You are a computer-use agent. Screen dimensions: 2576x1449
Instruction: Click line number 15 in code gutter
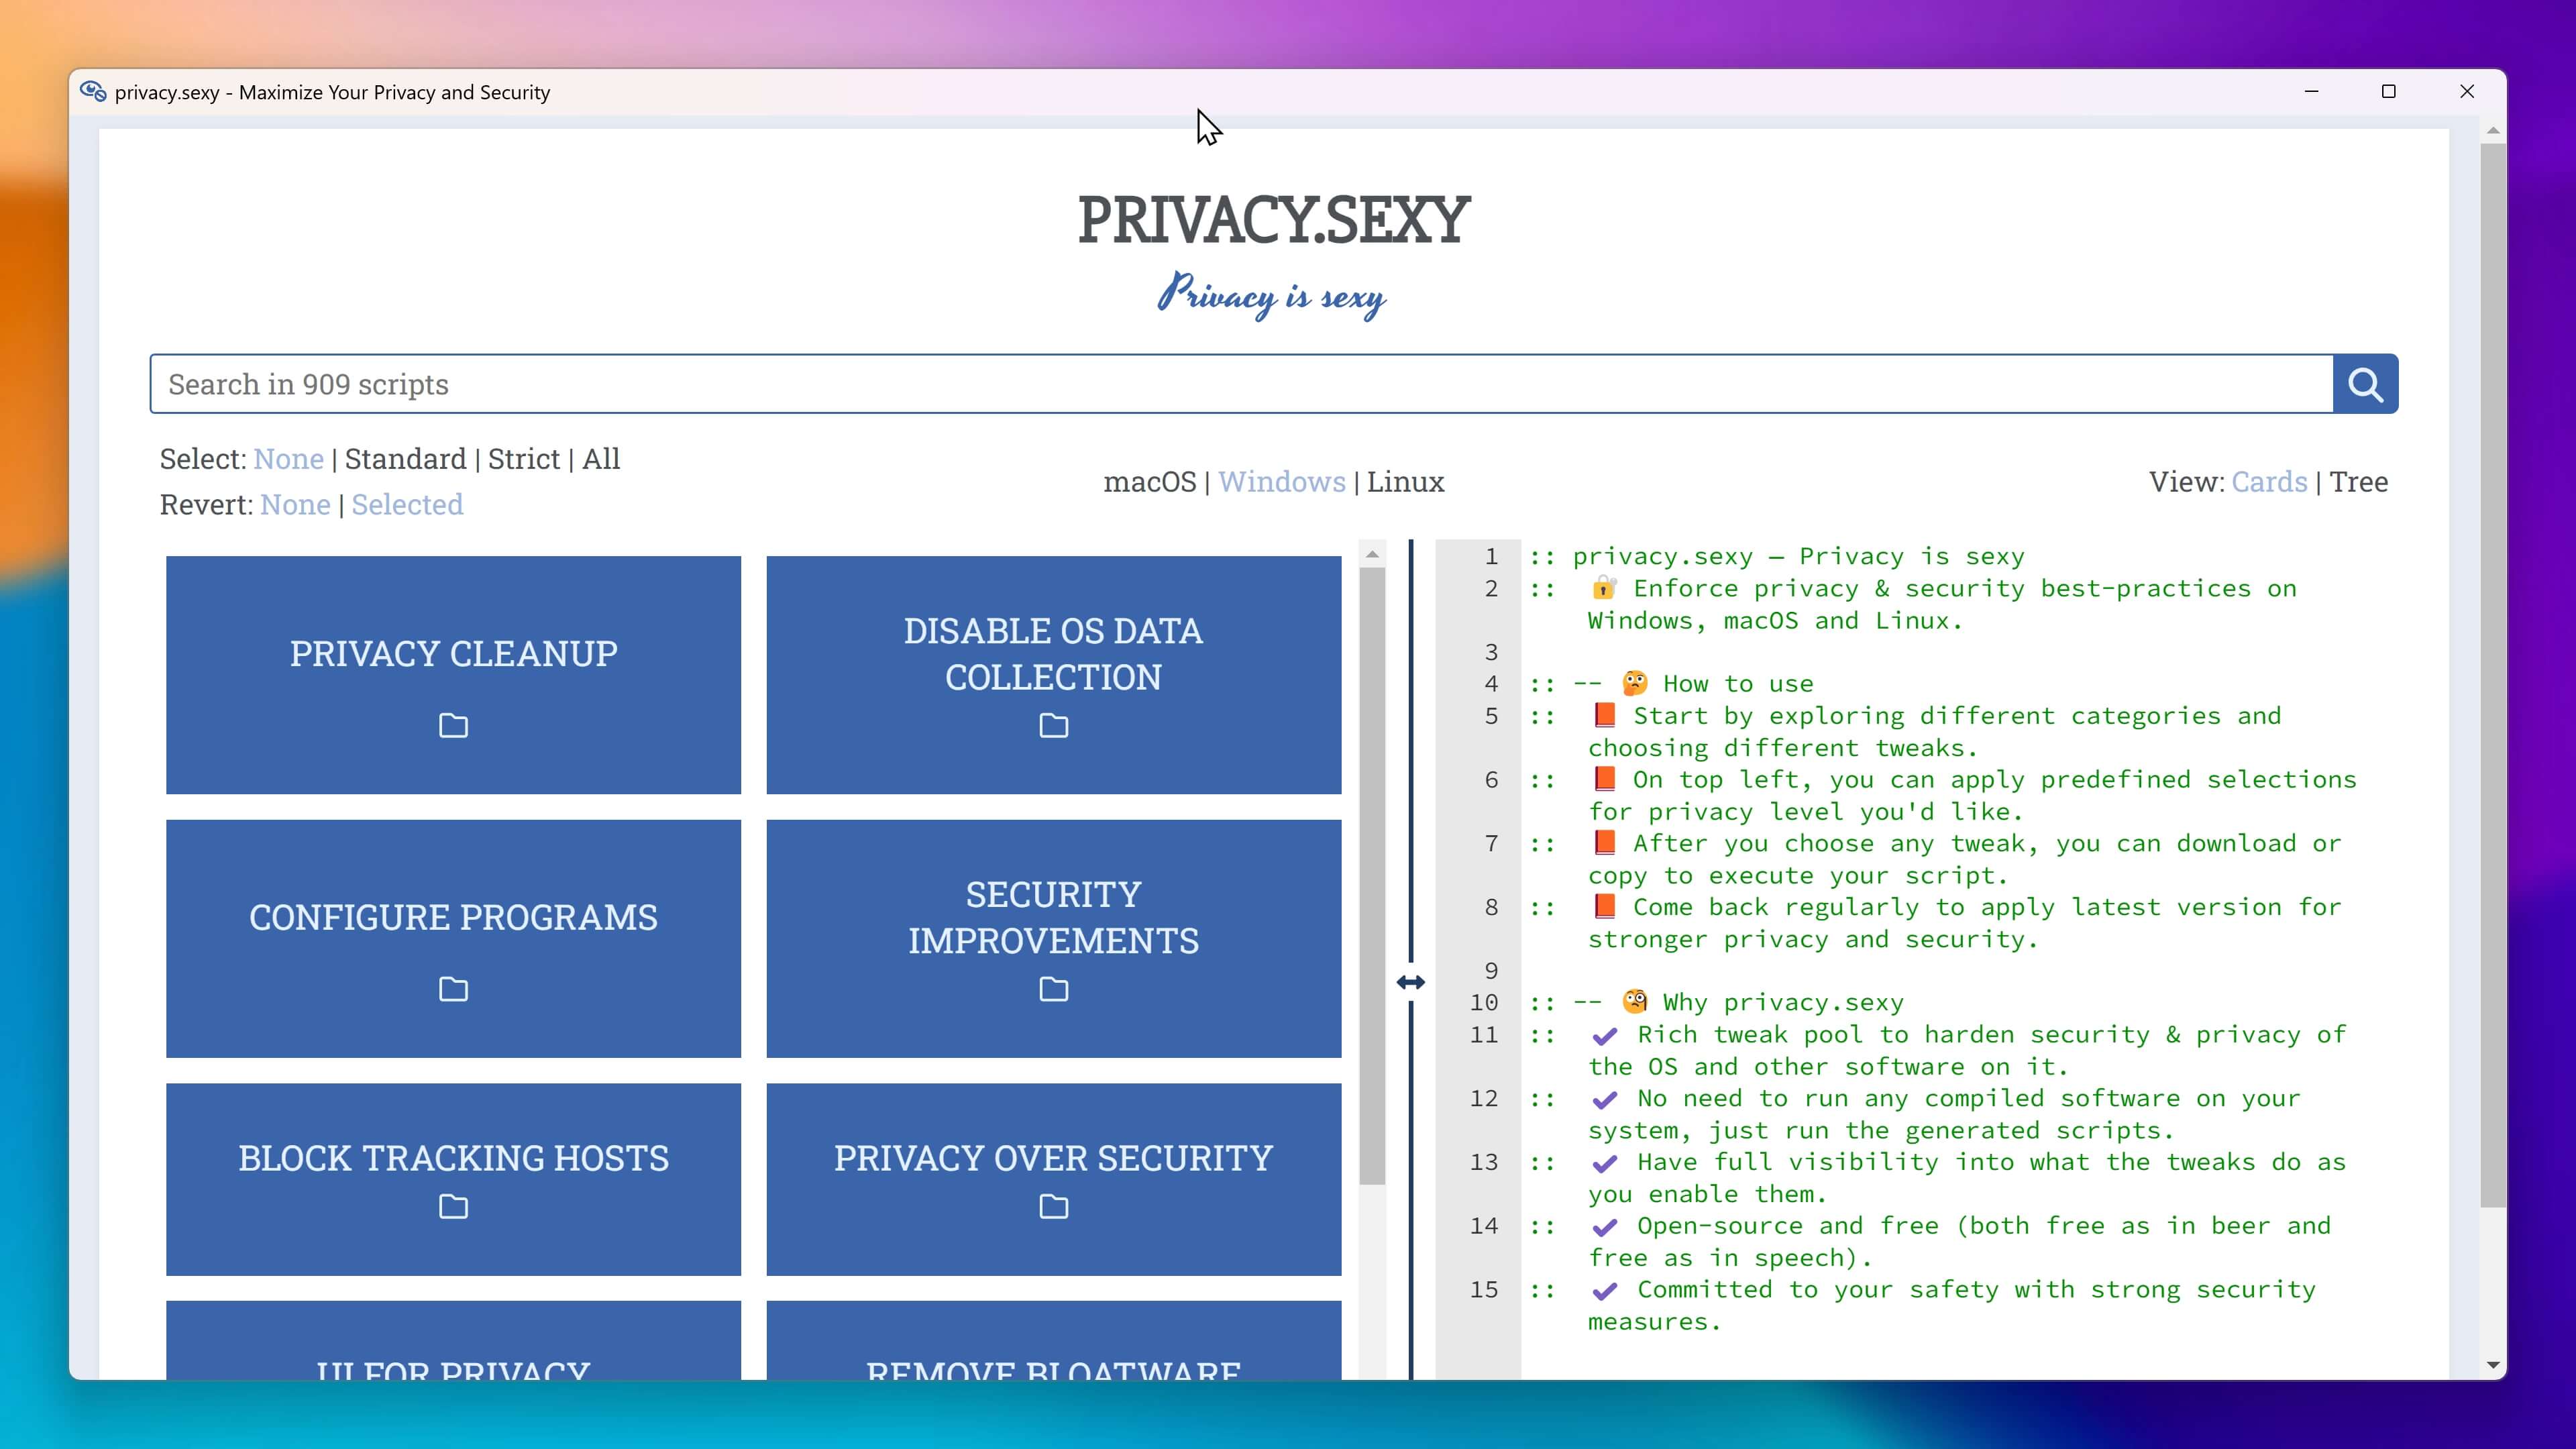tap(1484, 1290)
